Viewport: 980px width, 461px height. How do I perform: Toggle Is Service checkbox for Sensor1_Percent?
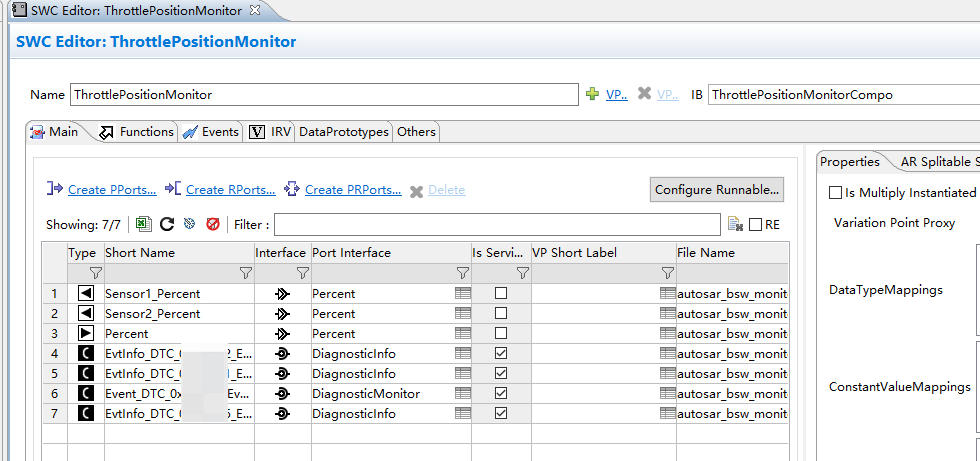pos(501,293)
